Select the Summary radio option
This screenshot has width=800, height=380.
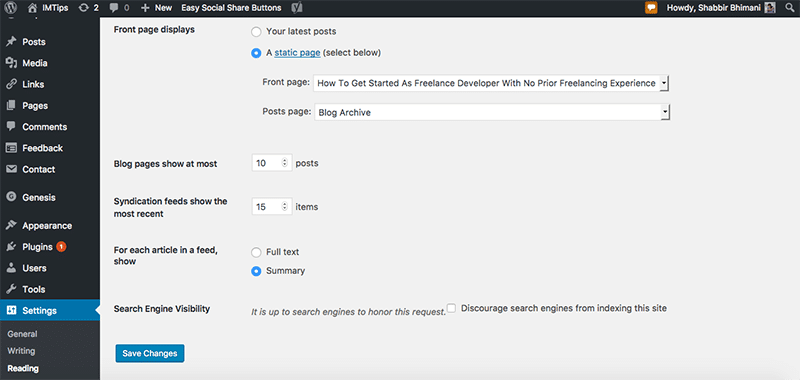coord(256,271)
